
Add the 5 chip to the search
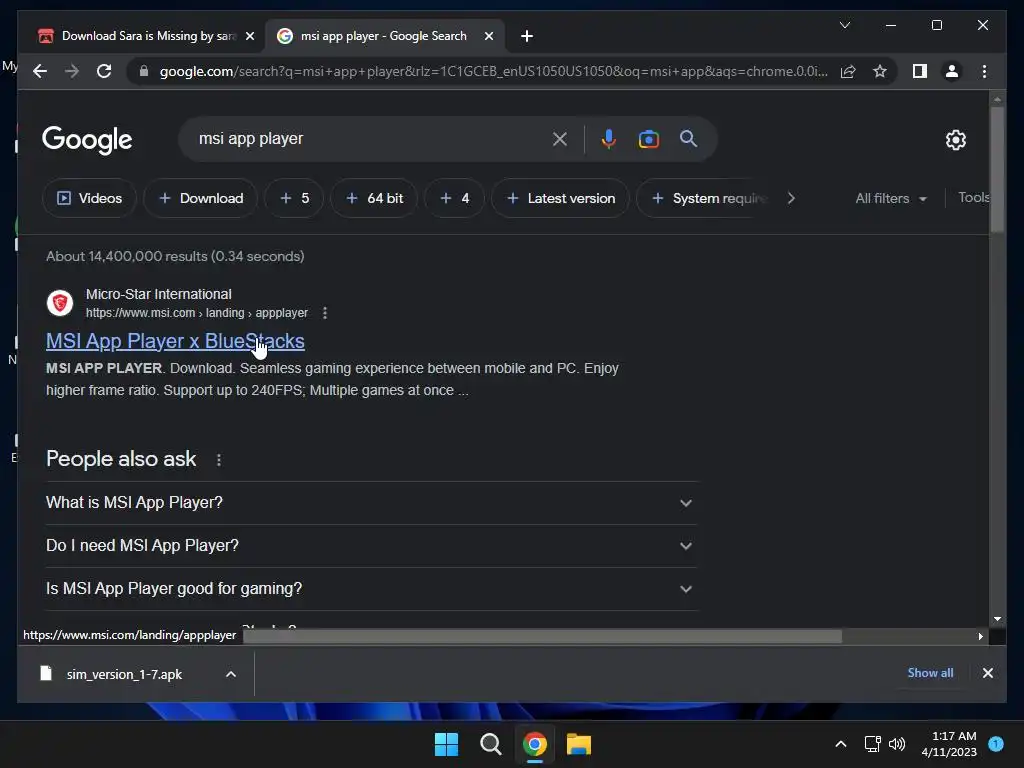coord(294,198)
